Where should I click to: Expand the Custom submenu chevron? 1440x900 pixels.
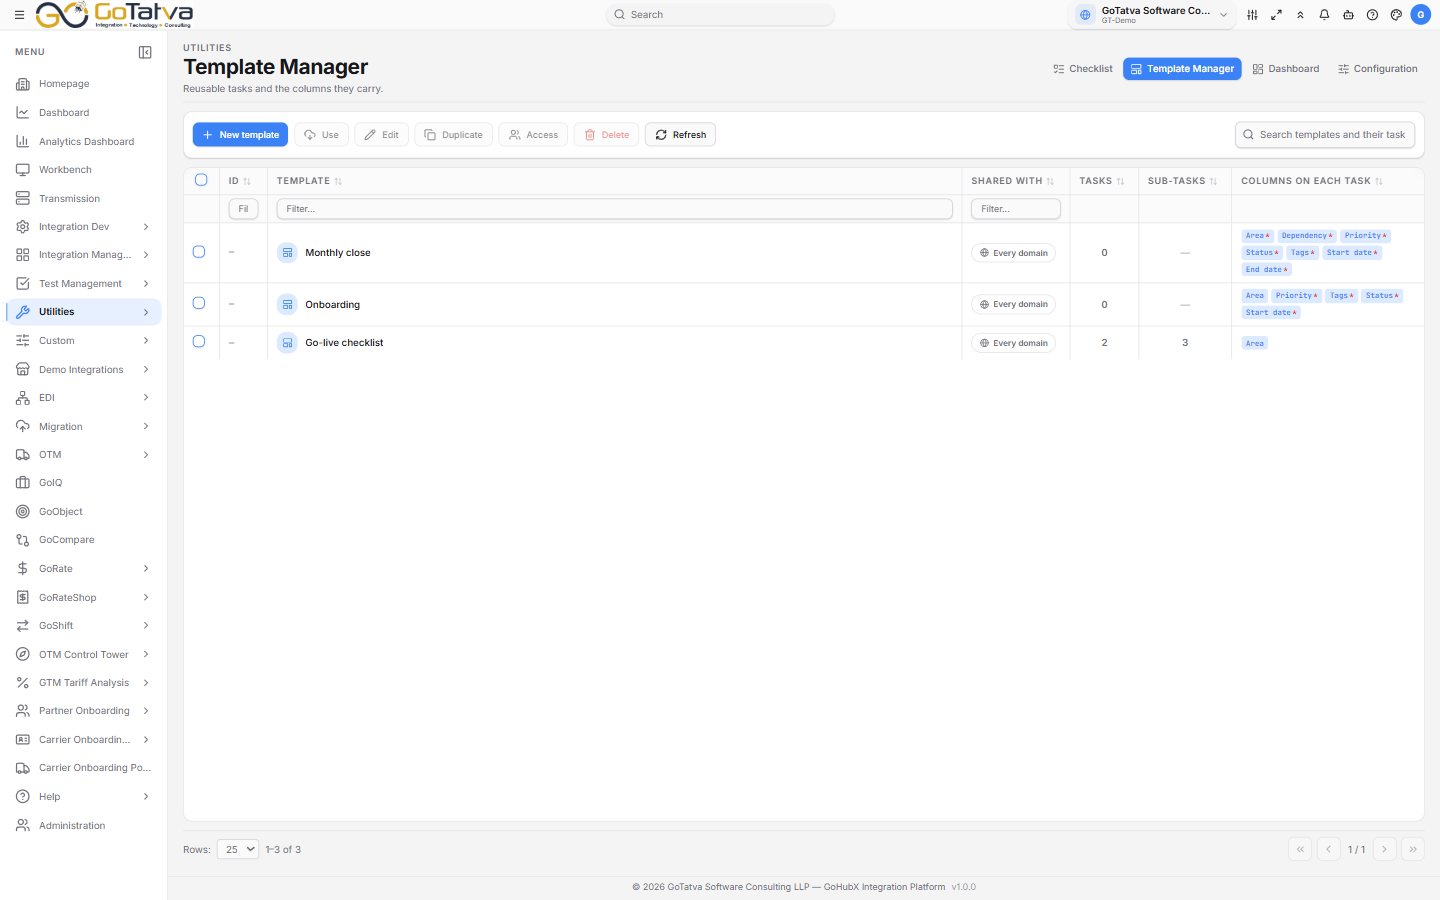point(146,341)
